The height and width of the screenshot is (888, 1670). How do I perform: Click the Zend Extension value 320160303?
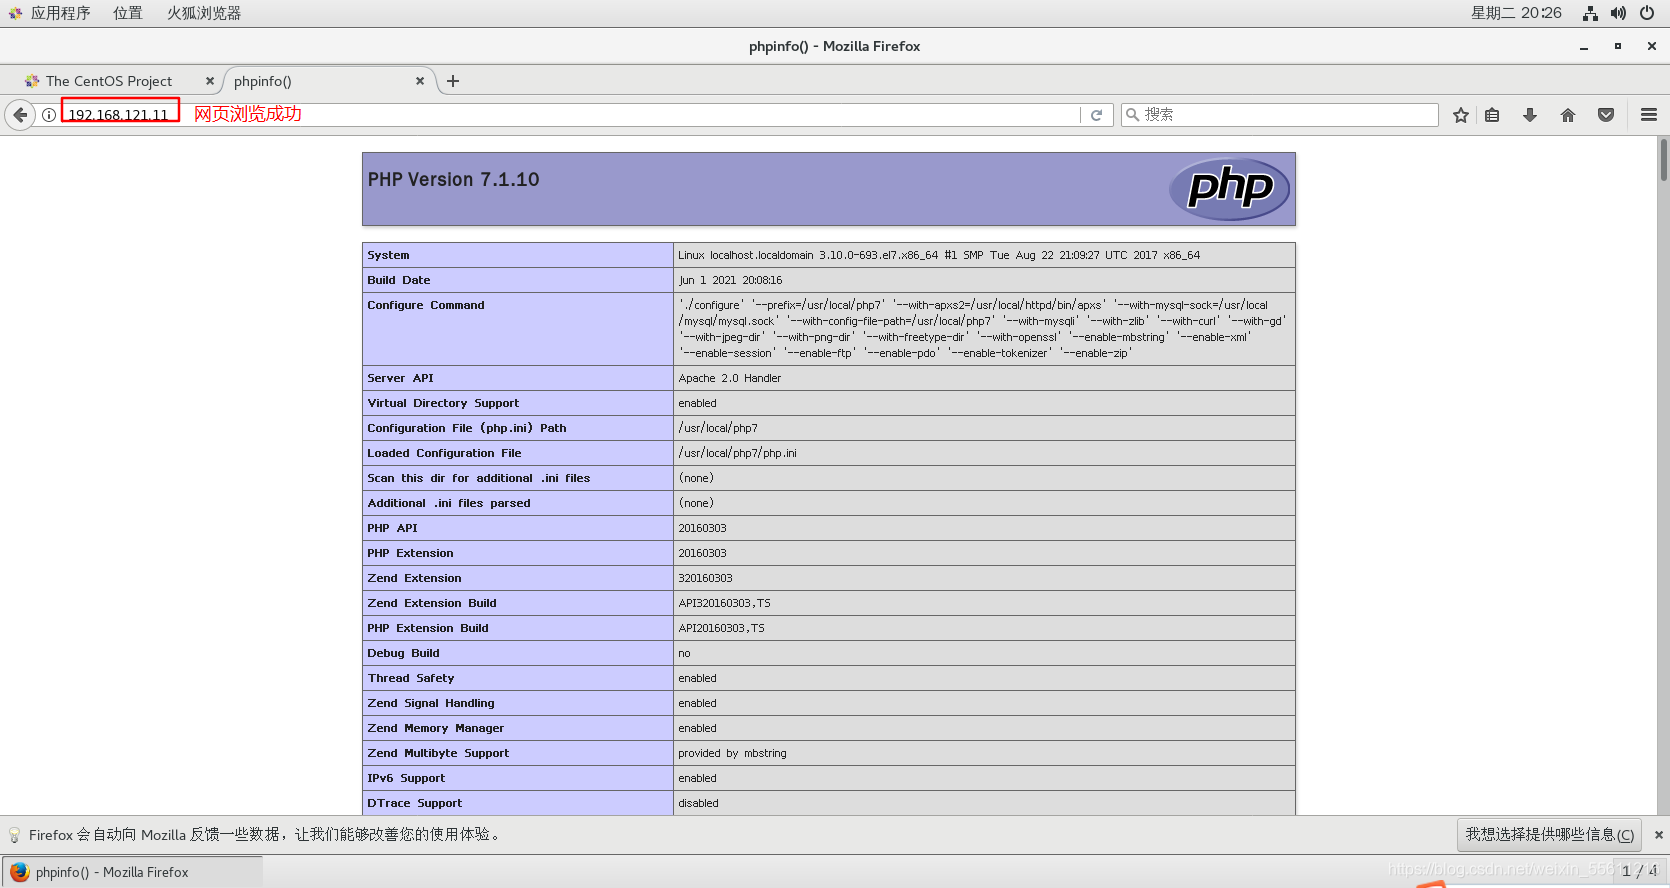pos(706,578)
